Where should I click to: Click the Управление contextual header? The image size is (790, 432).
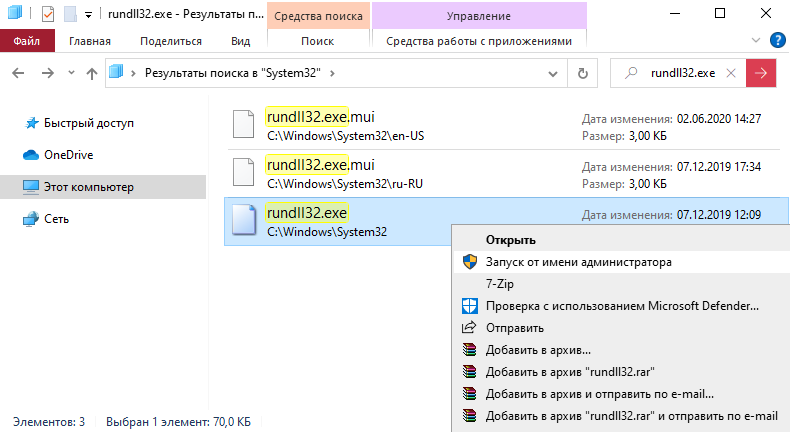pyautogui.click(x=479, y=16)
